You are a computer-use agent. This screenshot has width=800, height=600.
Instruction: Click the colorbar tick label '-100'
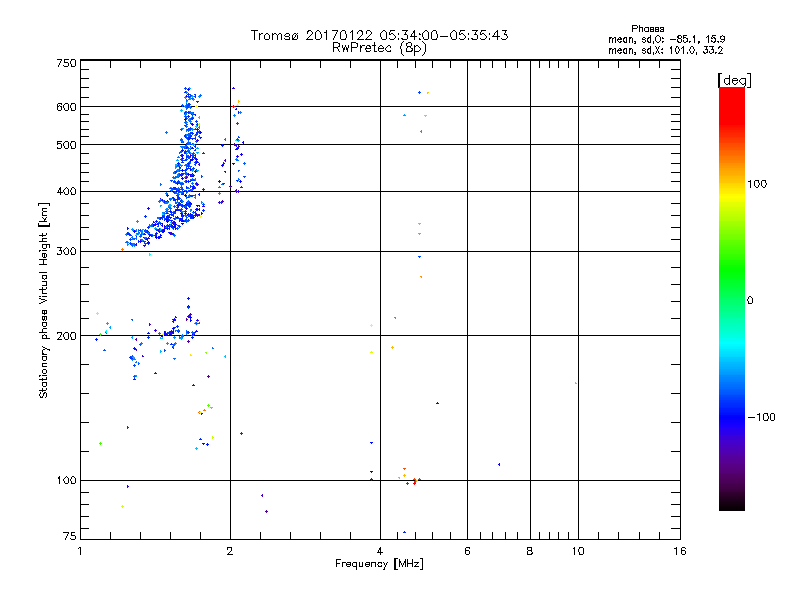click(x=762, y=417)
